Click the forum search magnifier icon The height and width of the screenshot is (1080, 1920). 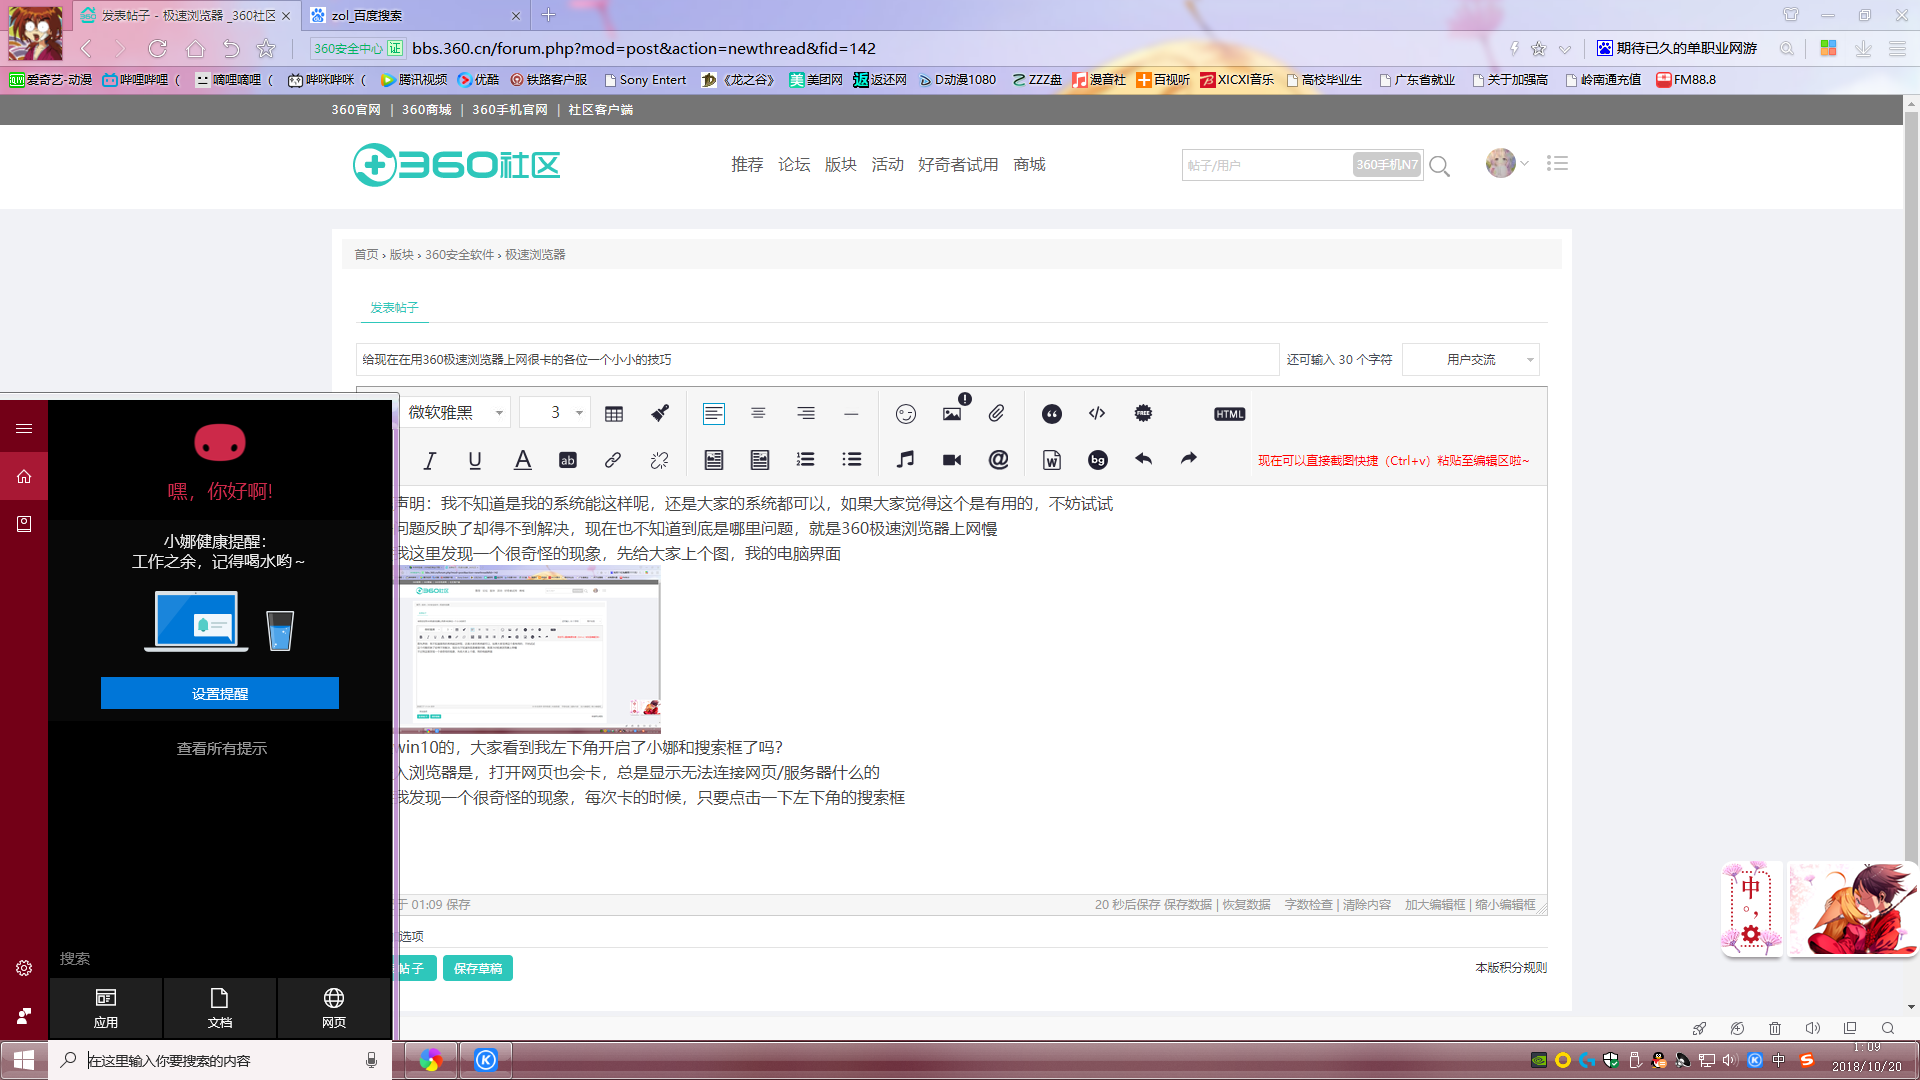tap(1439, 166)
